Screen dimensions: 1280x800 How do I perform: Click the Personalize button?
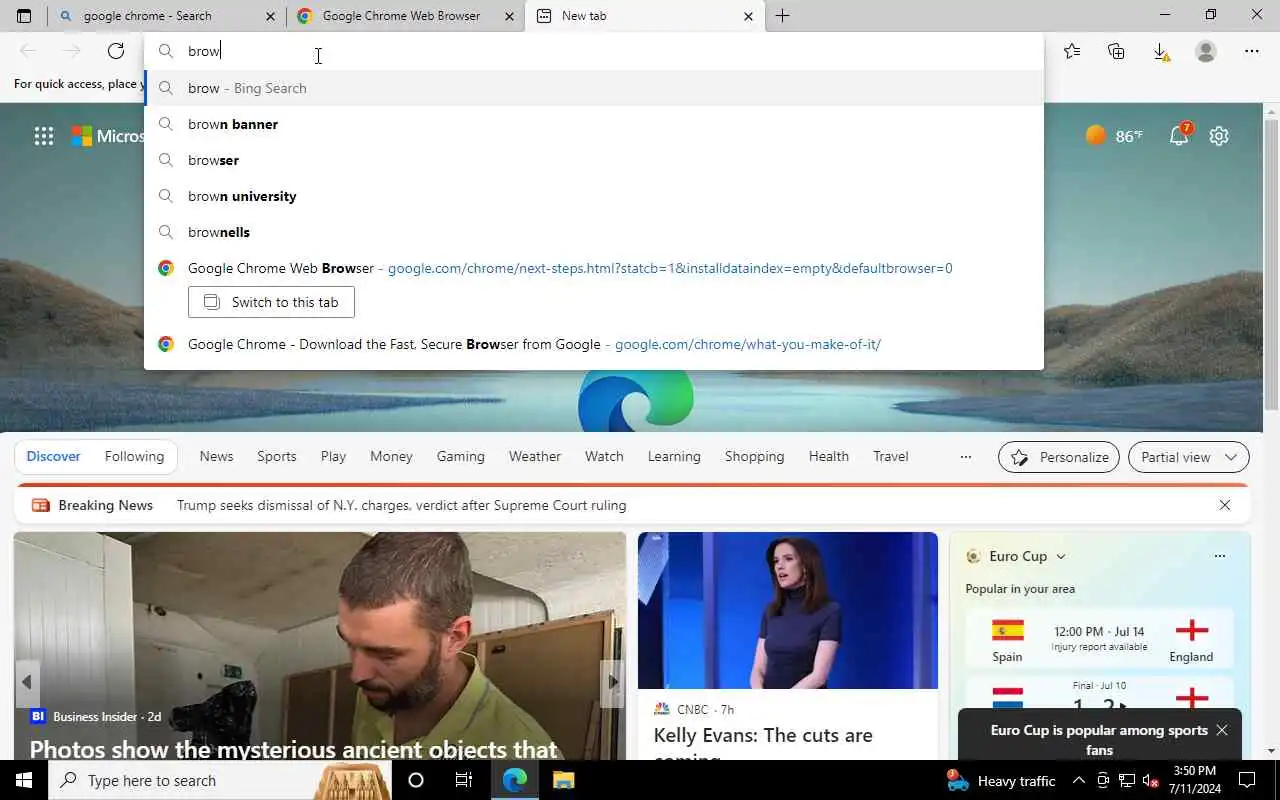[1059, 457]
